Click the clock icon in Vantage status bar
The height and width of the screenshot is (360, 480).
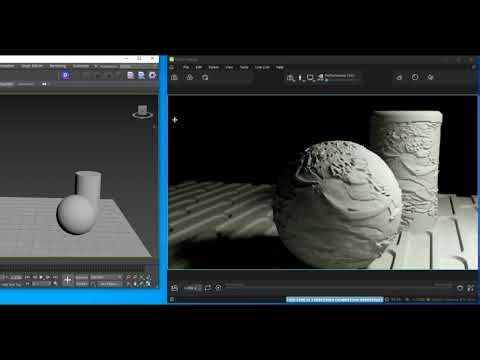click(x=387, y=300)
